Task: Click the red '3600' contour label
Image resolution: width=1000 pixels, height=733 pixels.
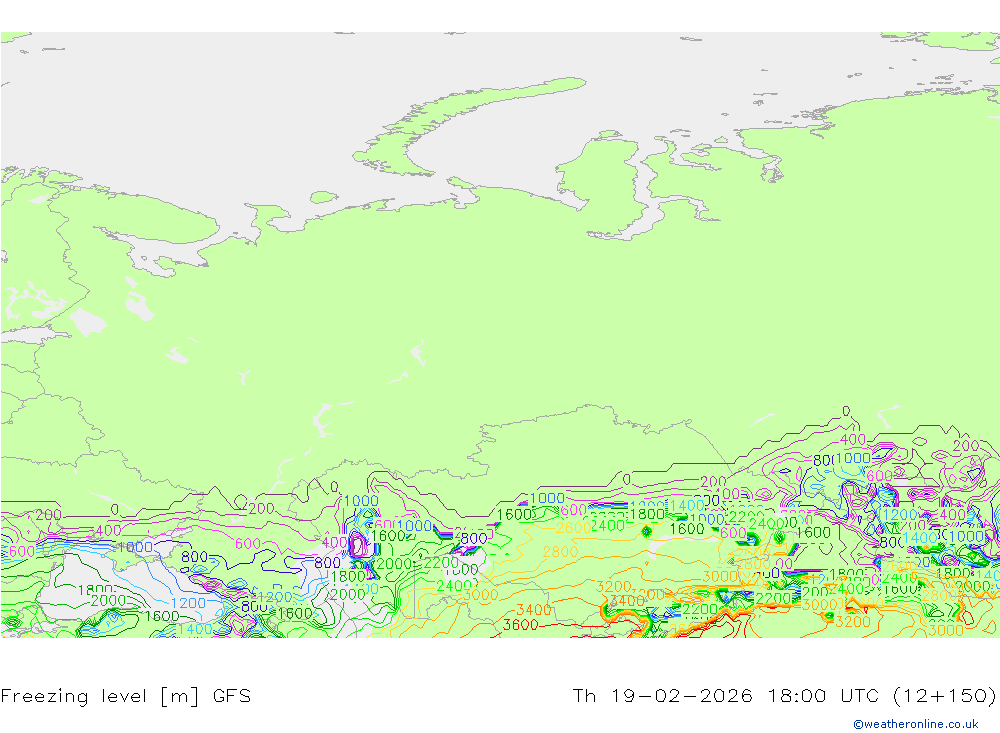Action: click(520, 625)
